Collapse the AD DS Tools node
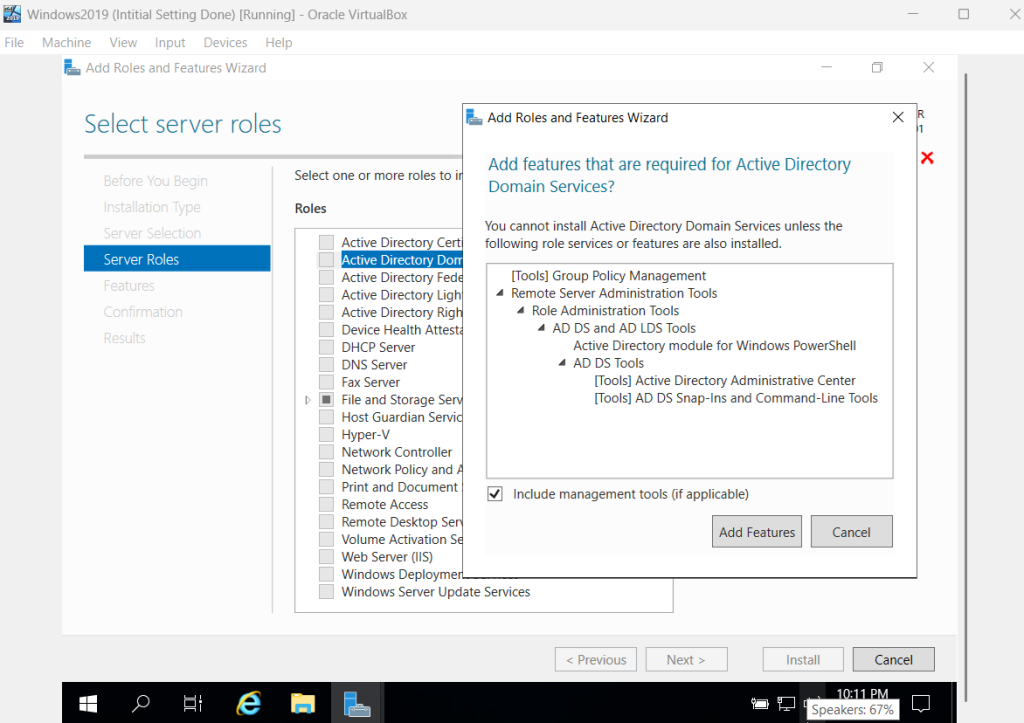Screen dimensions: 1024x723 [x=562, y=363]
